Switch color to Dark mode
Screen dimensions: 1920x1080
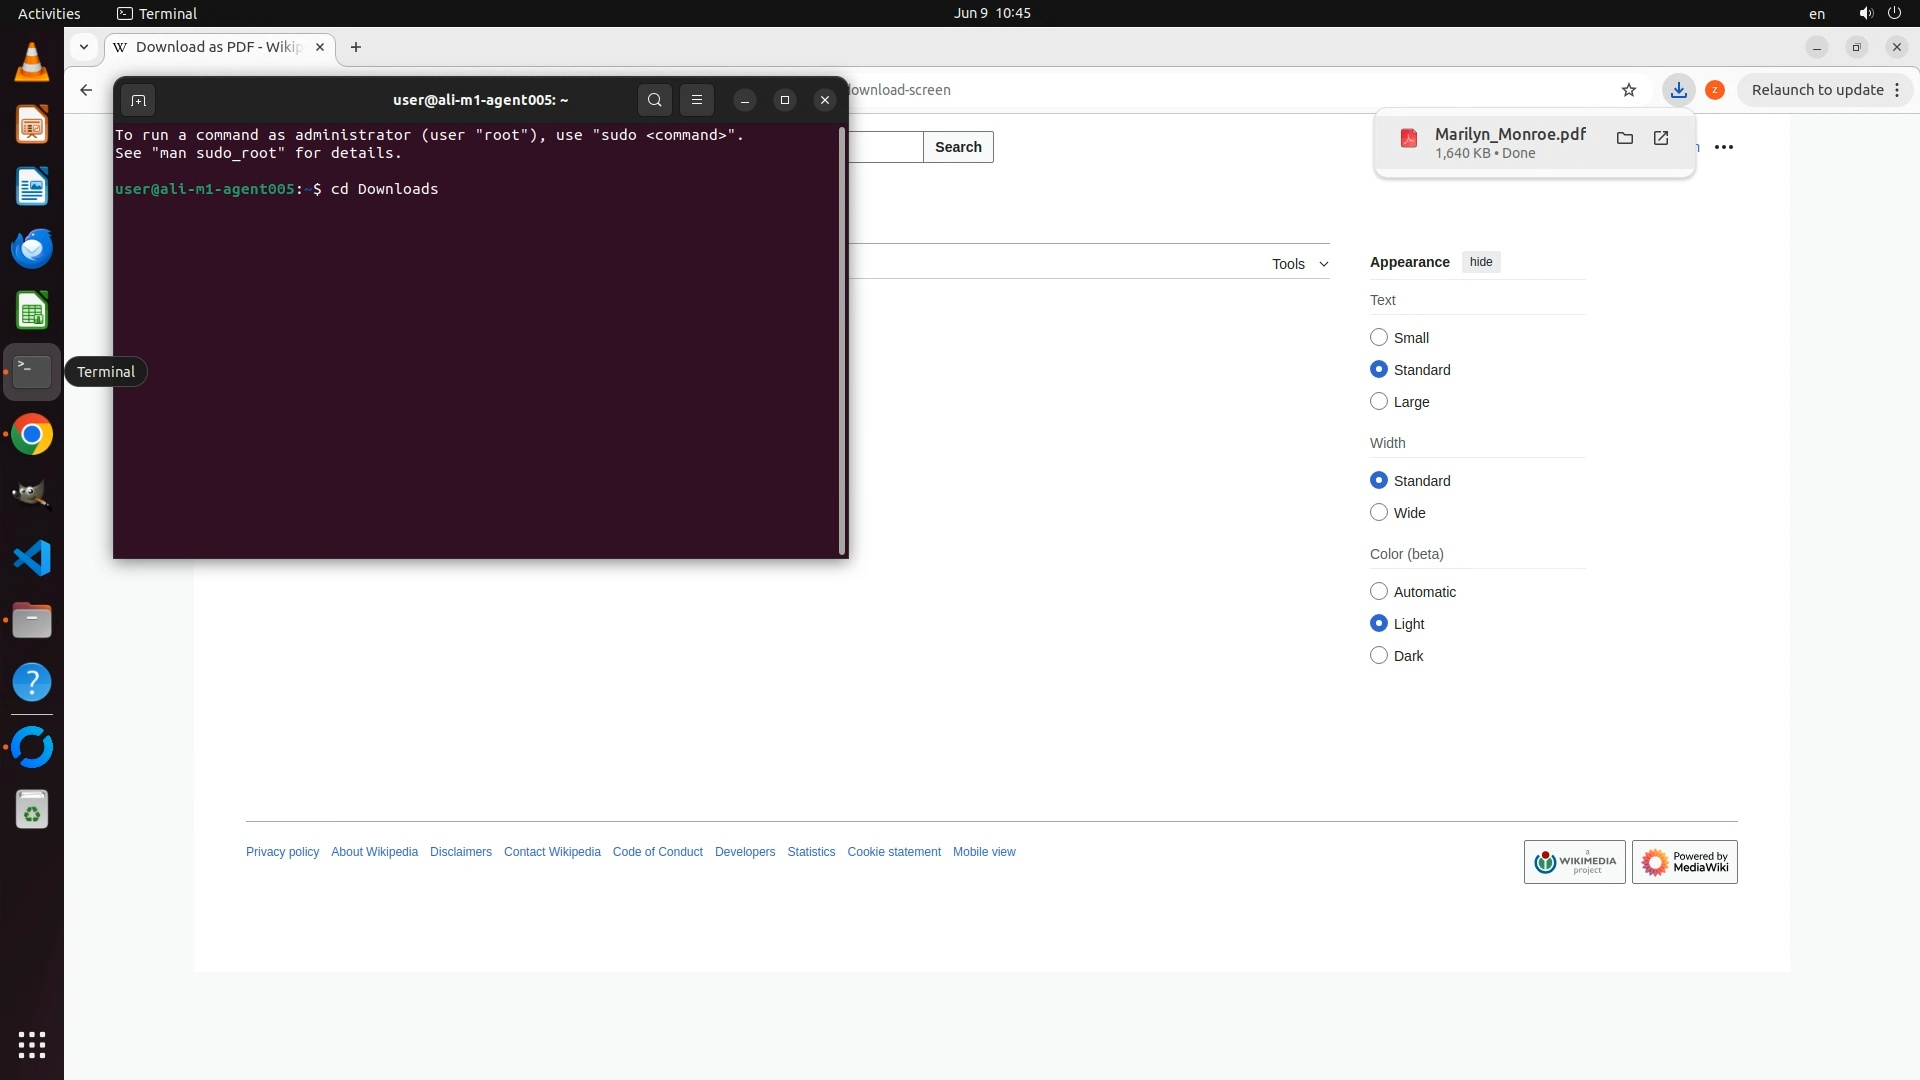pos(1379,656)
